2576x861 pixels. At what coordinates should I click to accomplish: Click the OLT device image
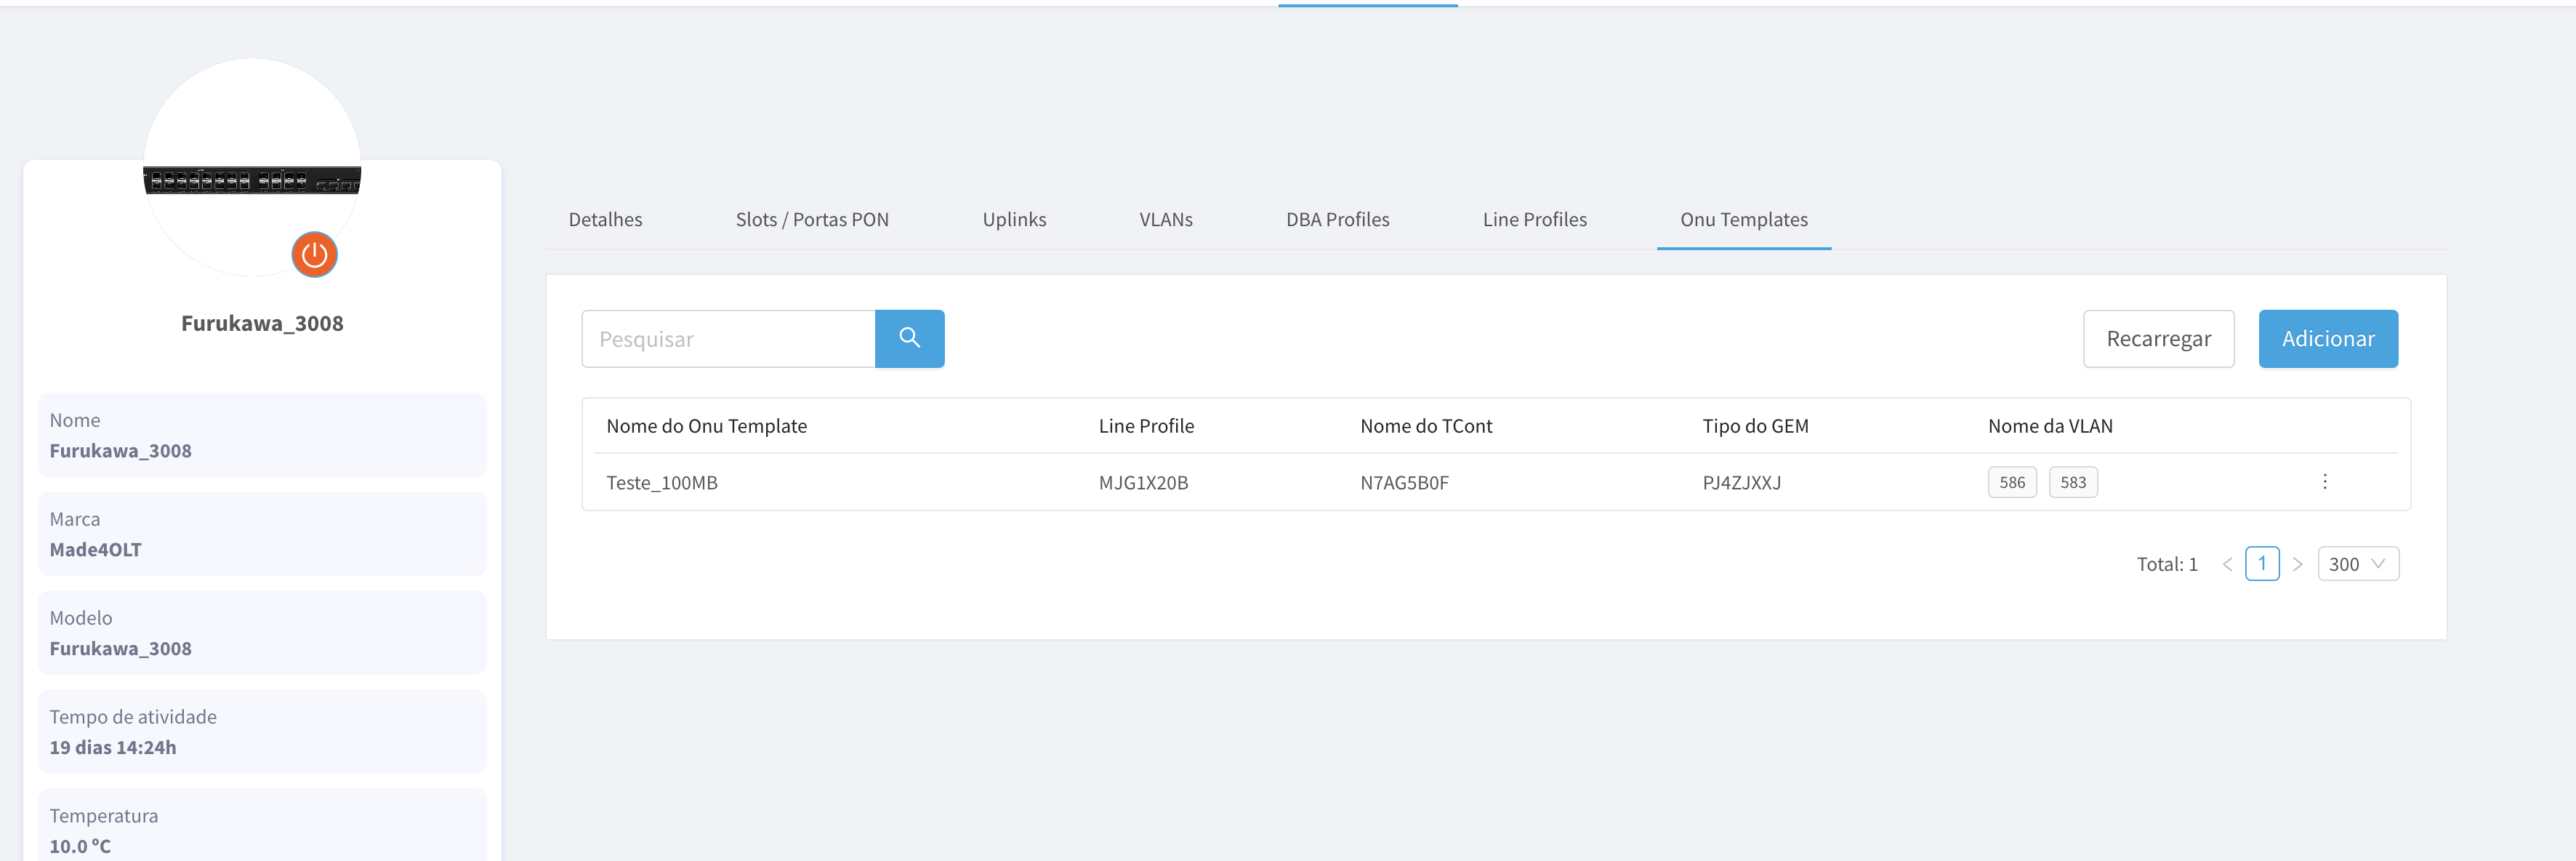252,180
